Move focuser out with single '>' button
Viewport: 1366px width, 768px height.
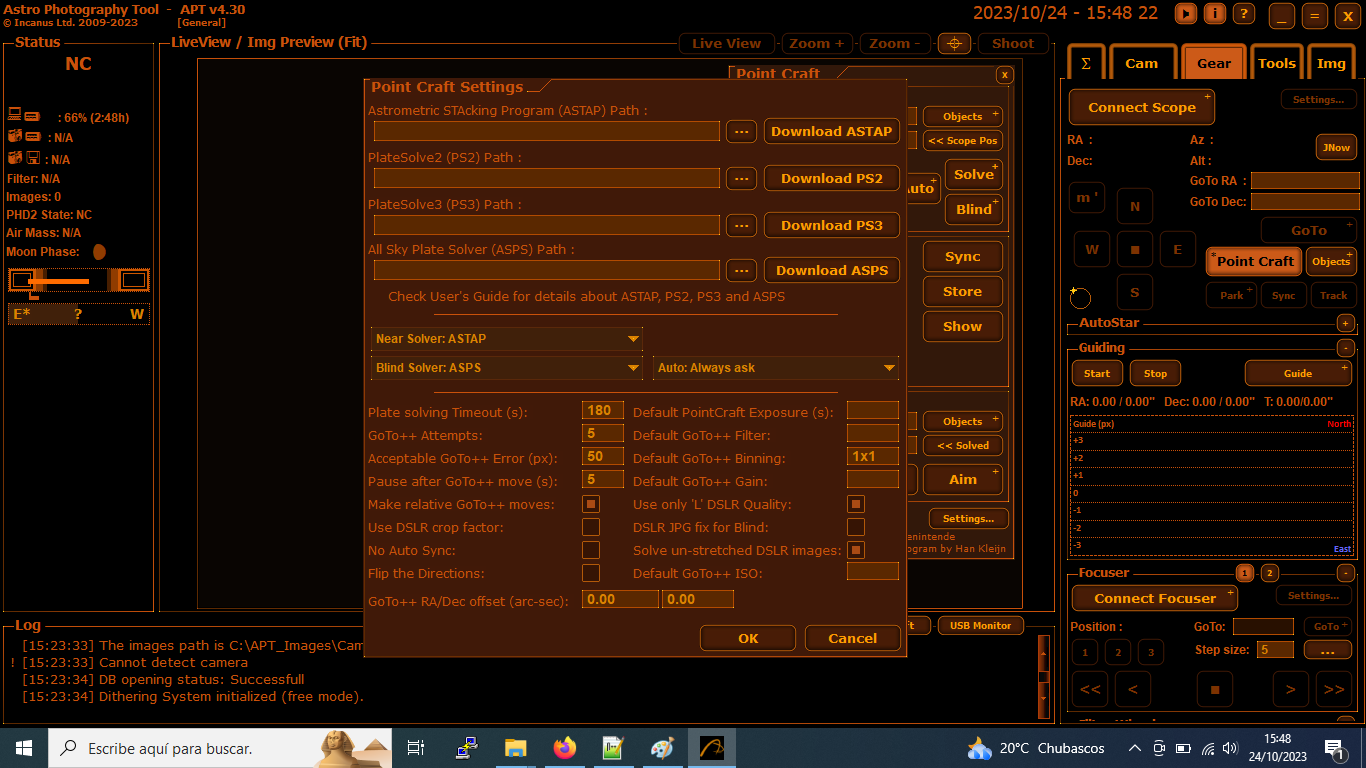1291,689
